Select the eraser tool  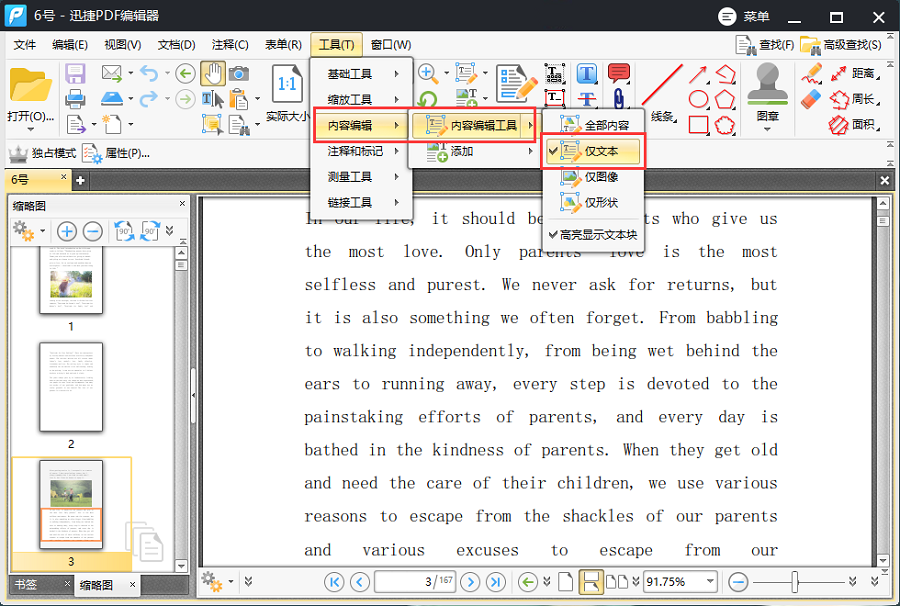(812, 99)
